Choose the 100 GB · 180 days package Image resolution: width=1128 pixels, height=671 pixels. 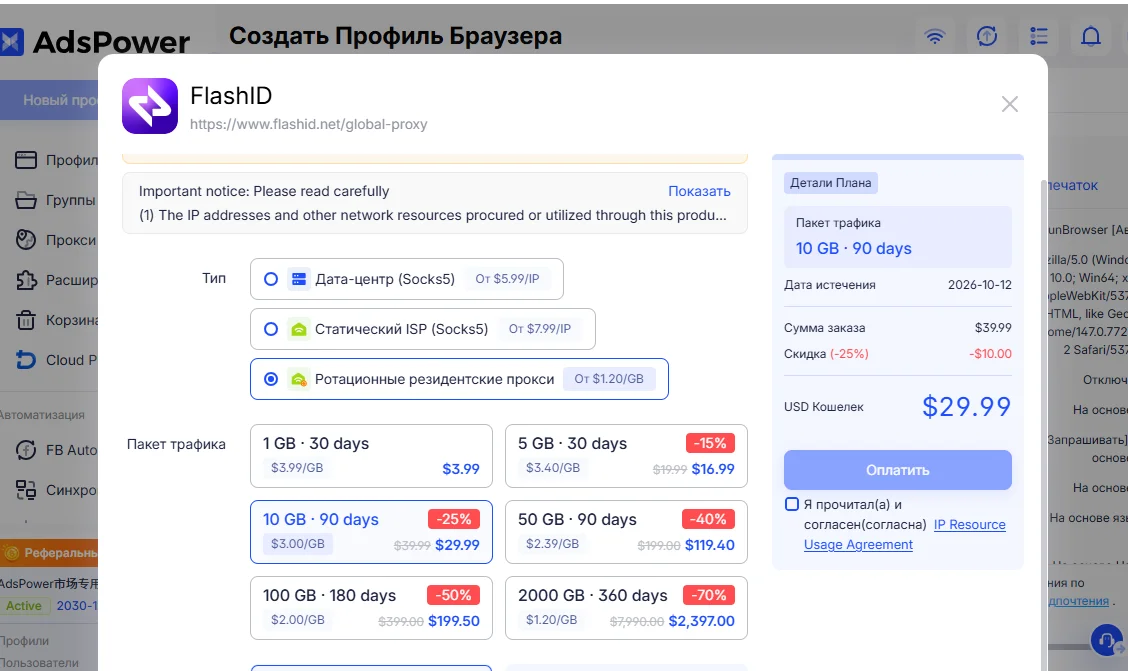(371, 608)
